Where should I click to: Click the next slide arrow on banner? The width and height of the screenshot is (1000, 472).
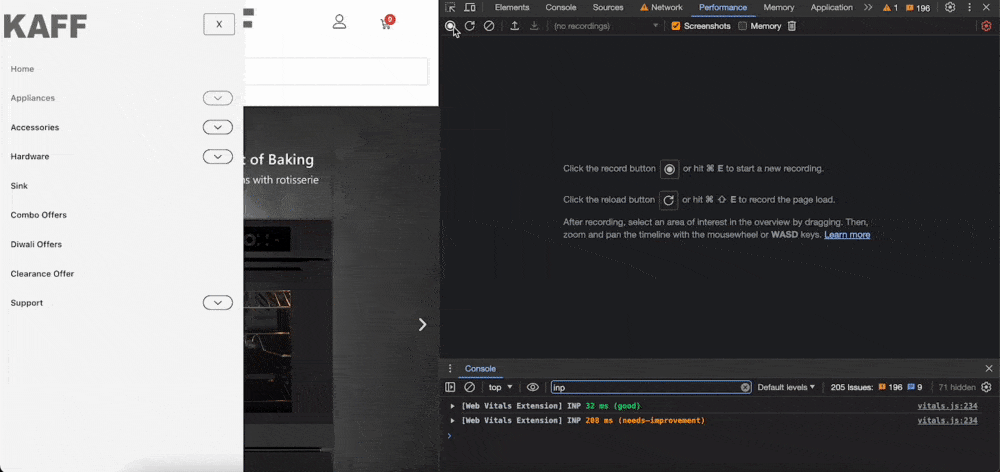pos(422,325)
